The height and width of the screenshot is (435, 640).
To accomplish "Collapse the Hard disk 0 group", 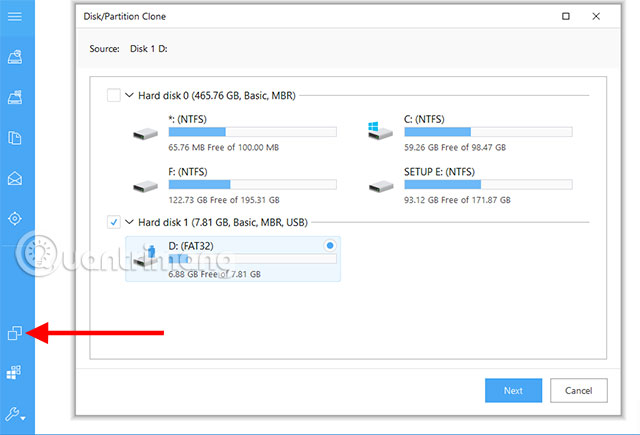I will [x=129, y=95].
